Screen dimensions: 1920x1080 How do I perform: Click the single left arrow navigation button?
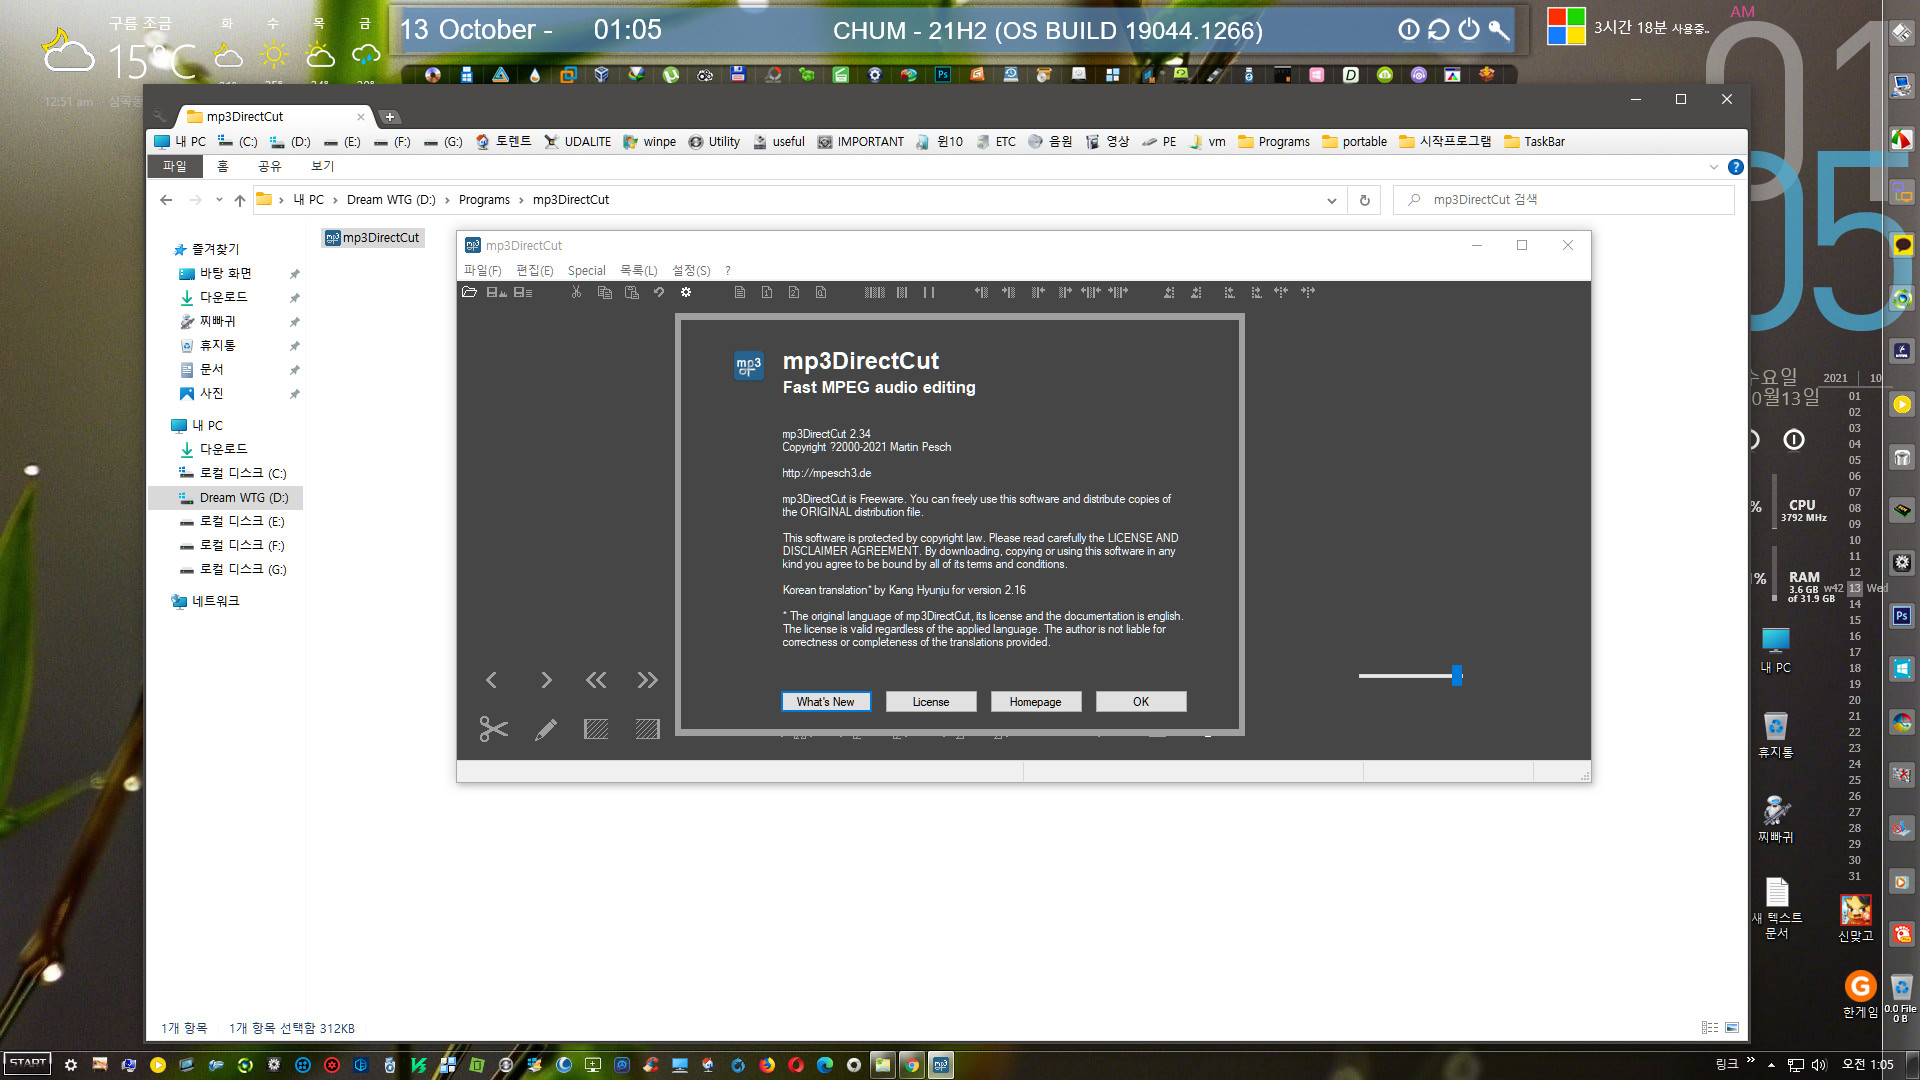pyautogui.click(x=491, y=680)
